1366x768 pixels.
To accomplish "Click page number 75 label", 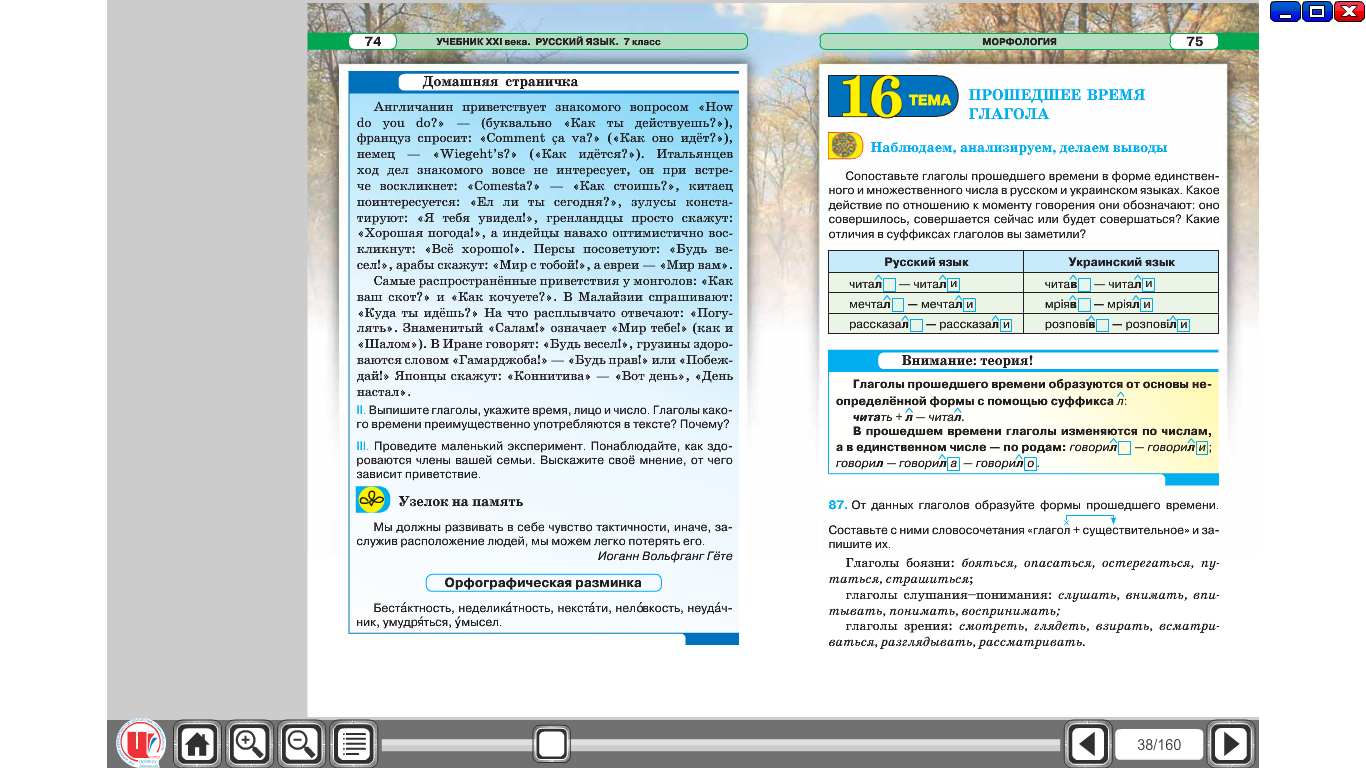I will pos(1194,41).
